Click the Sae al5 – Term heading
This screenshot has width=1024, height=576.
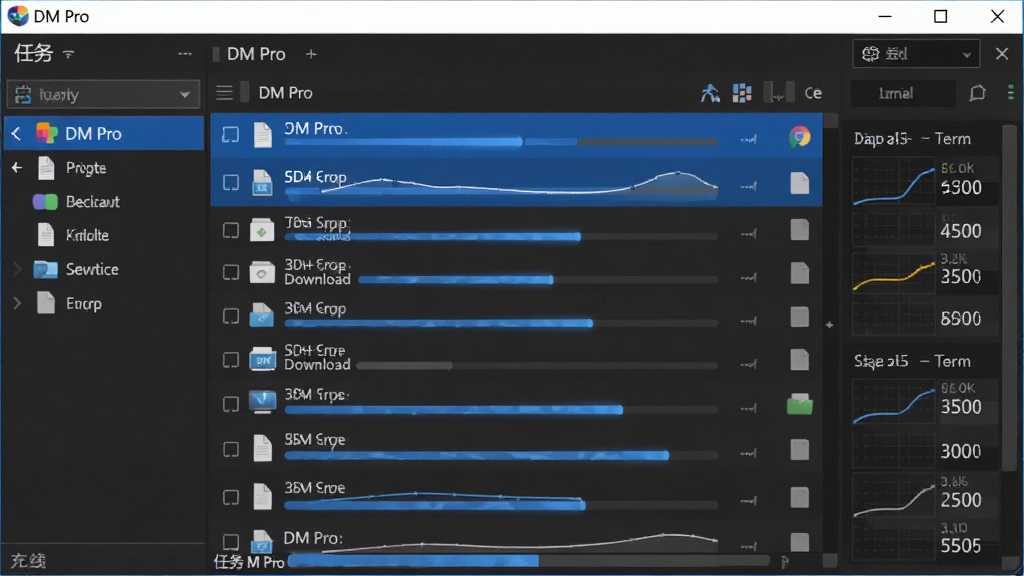click(912, 361)
